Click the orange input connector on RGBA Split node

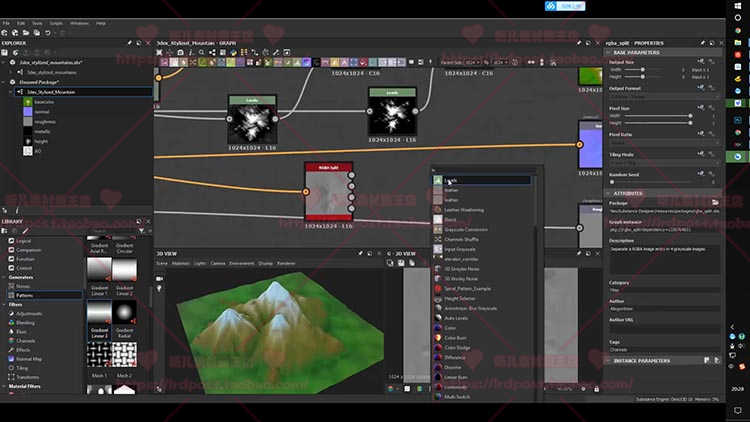[x=306, y=192]
